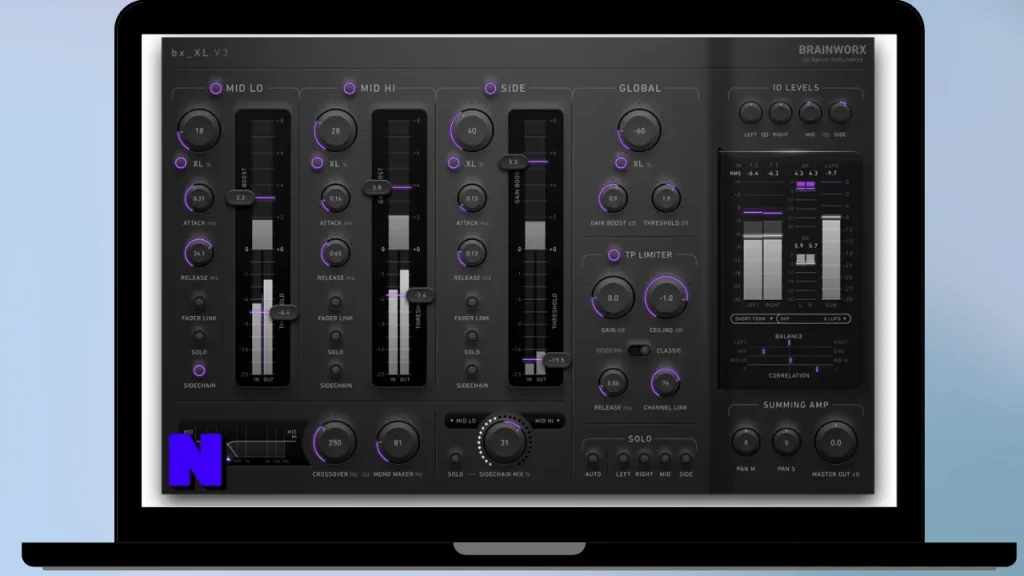Viewport: 1024px width, 576px height.
Task: Click the MONO MAKER Hz knob showing 81
Action: pos(398,443)
